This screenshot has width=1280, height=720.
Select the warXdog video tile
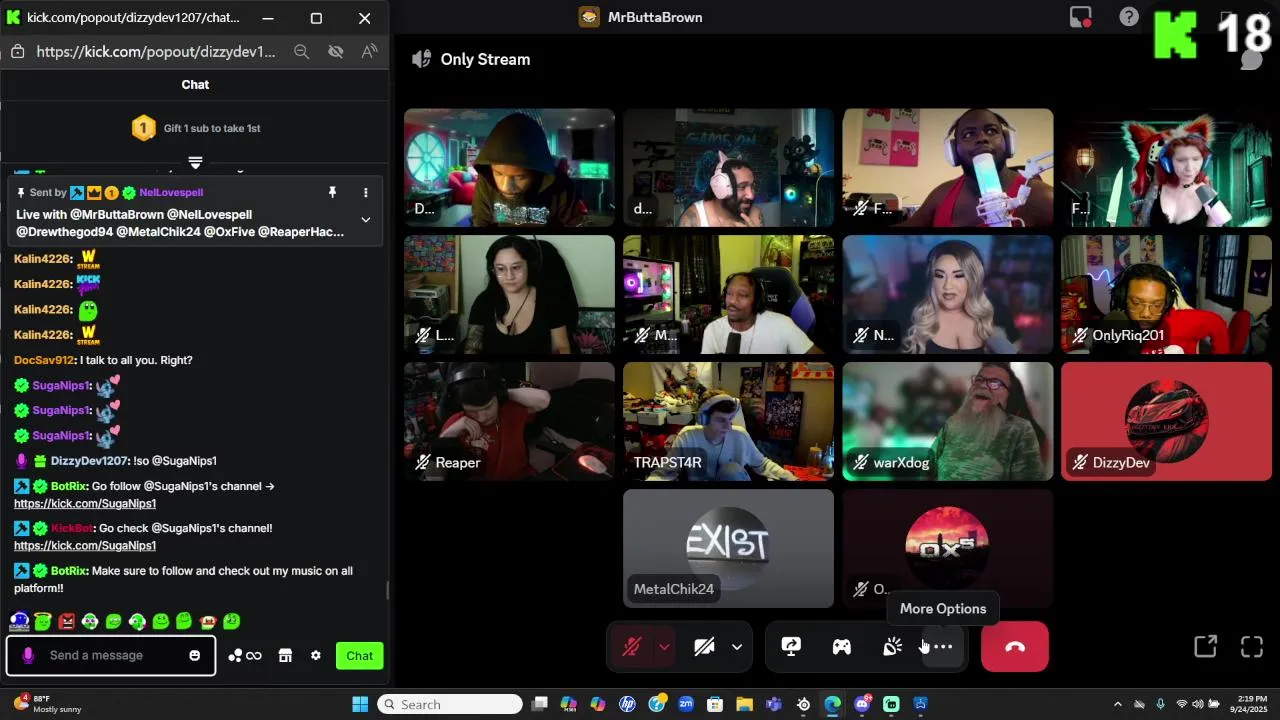(947, 421)
